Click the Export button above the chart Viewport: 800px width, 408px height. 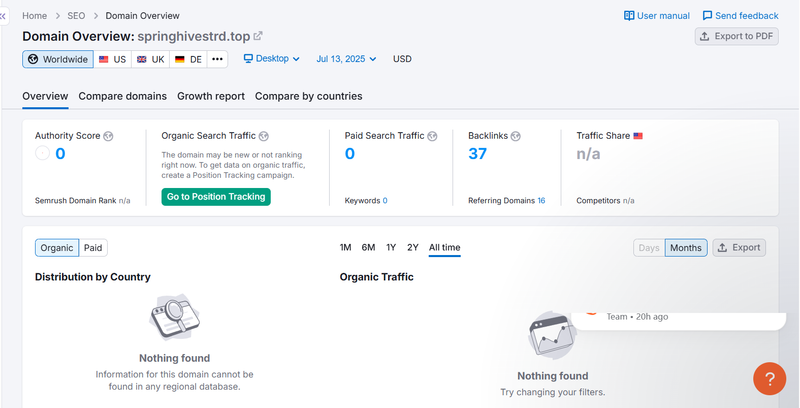pyautogui.click(x=739, y=248)
